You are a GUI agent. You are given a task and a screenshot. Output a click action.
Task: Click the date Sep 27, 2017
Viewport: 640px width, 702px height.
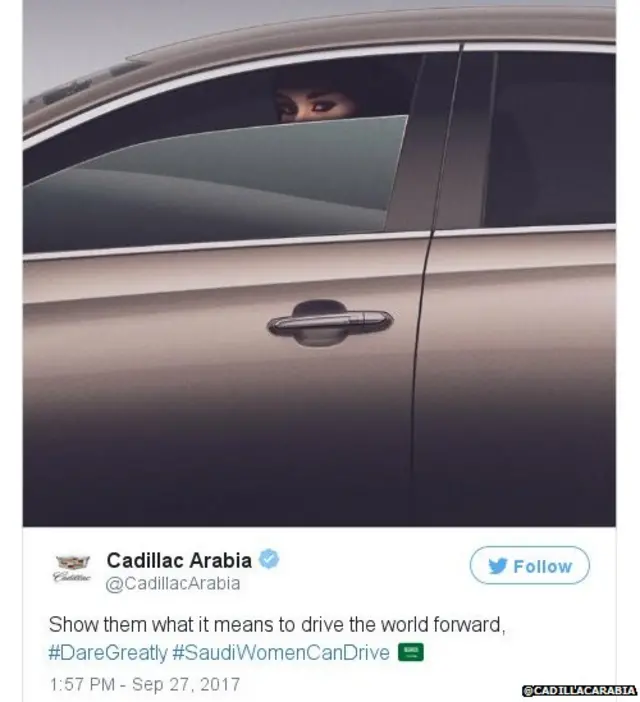[186, 684]
